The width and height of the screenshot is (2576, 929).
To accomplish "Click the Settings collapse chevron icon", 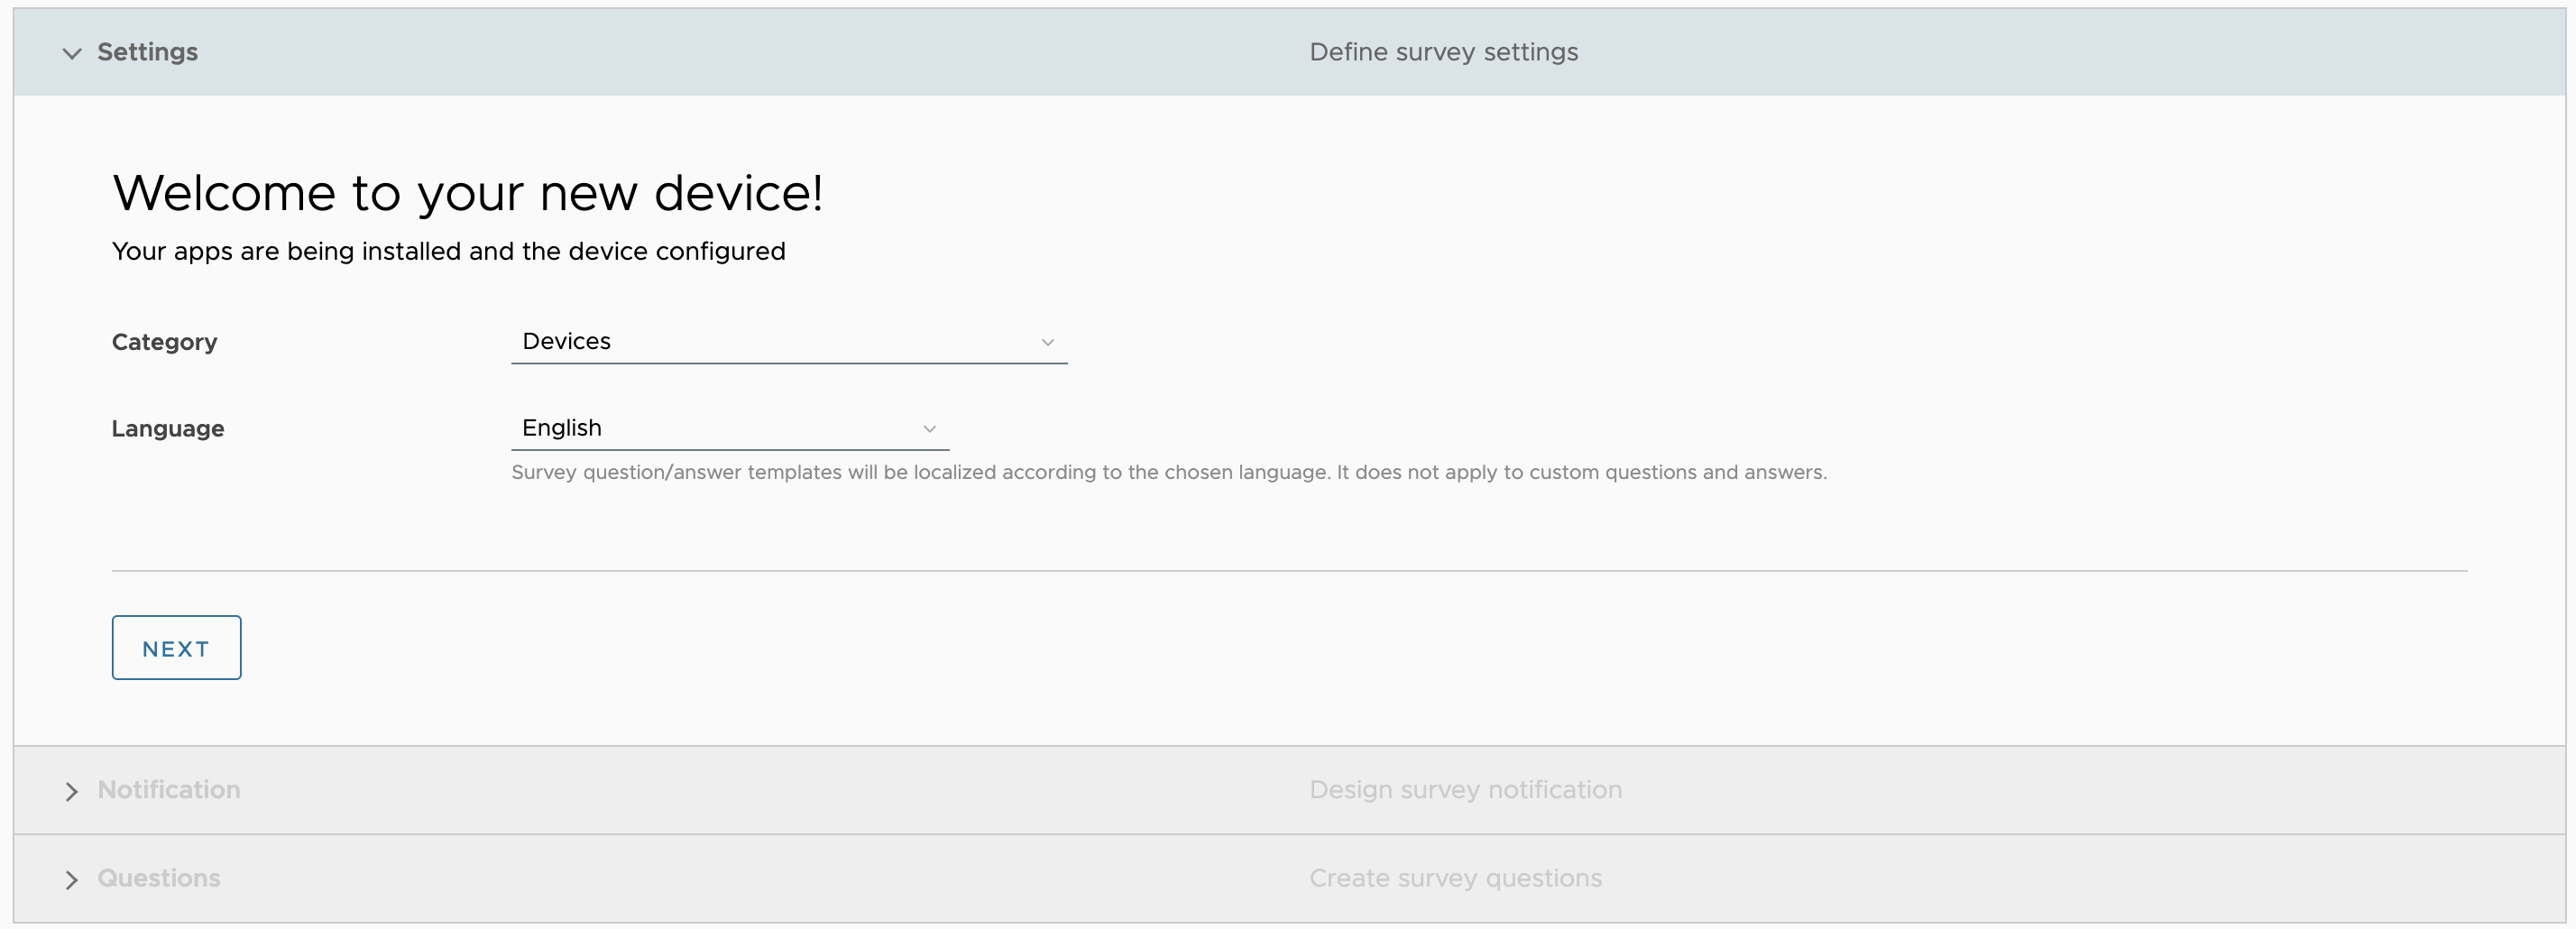I will (71, 53).
